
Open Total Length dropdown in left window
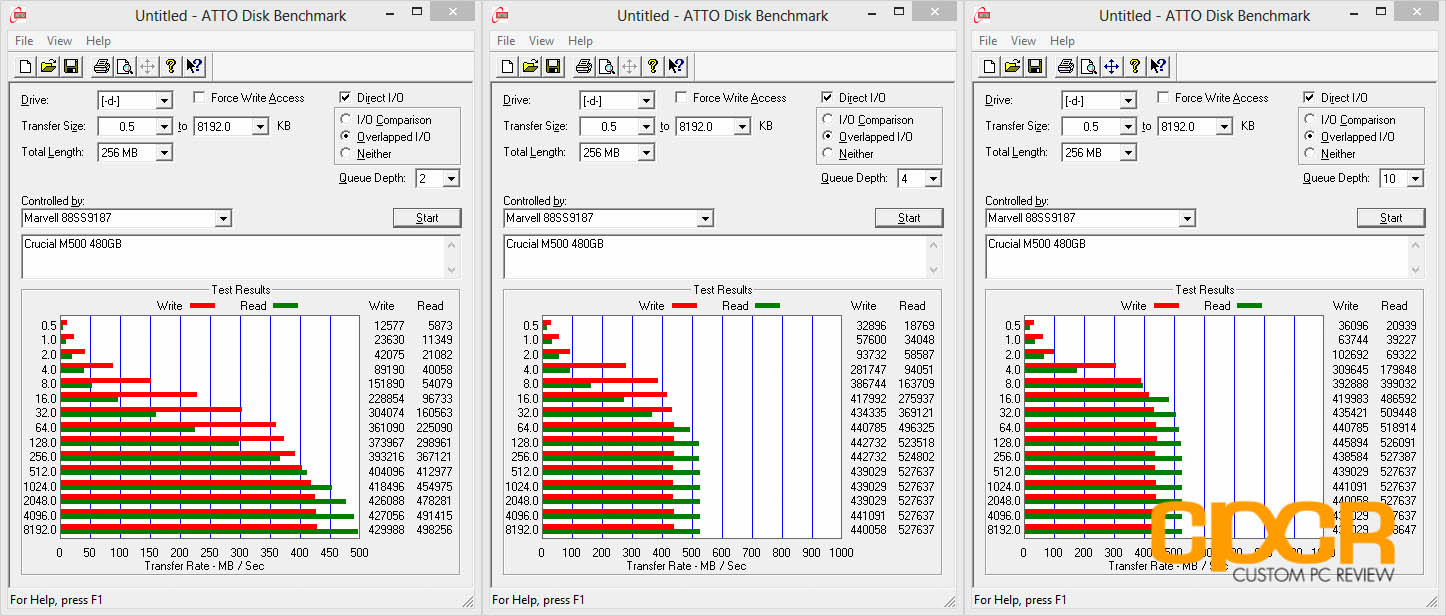pos(164,152)
